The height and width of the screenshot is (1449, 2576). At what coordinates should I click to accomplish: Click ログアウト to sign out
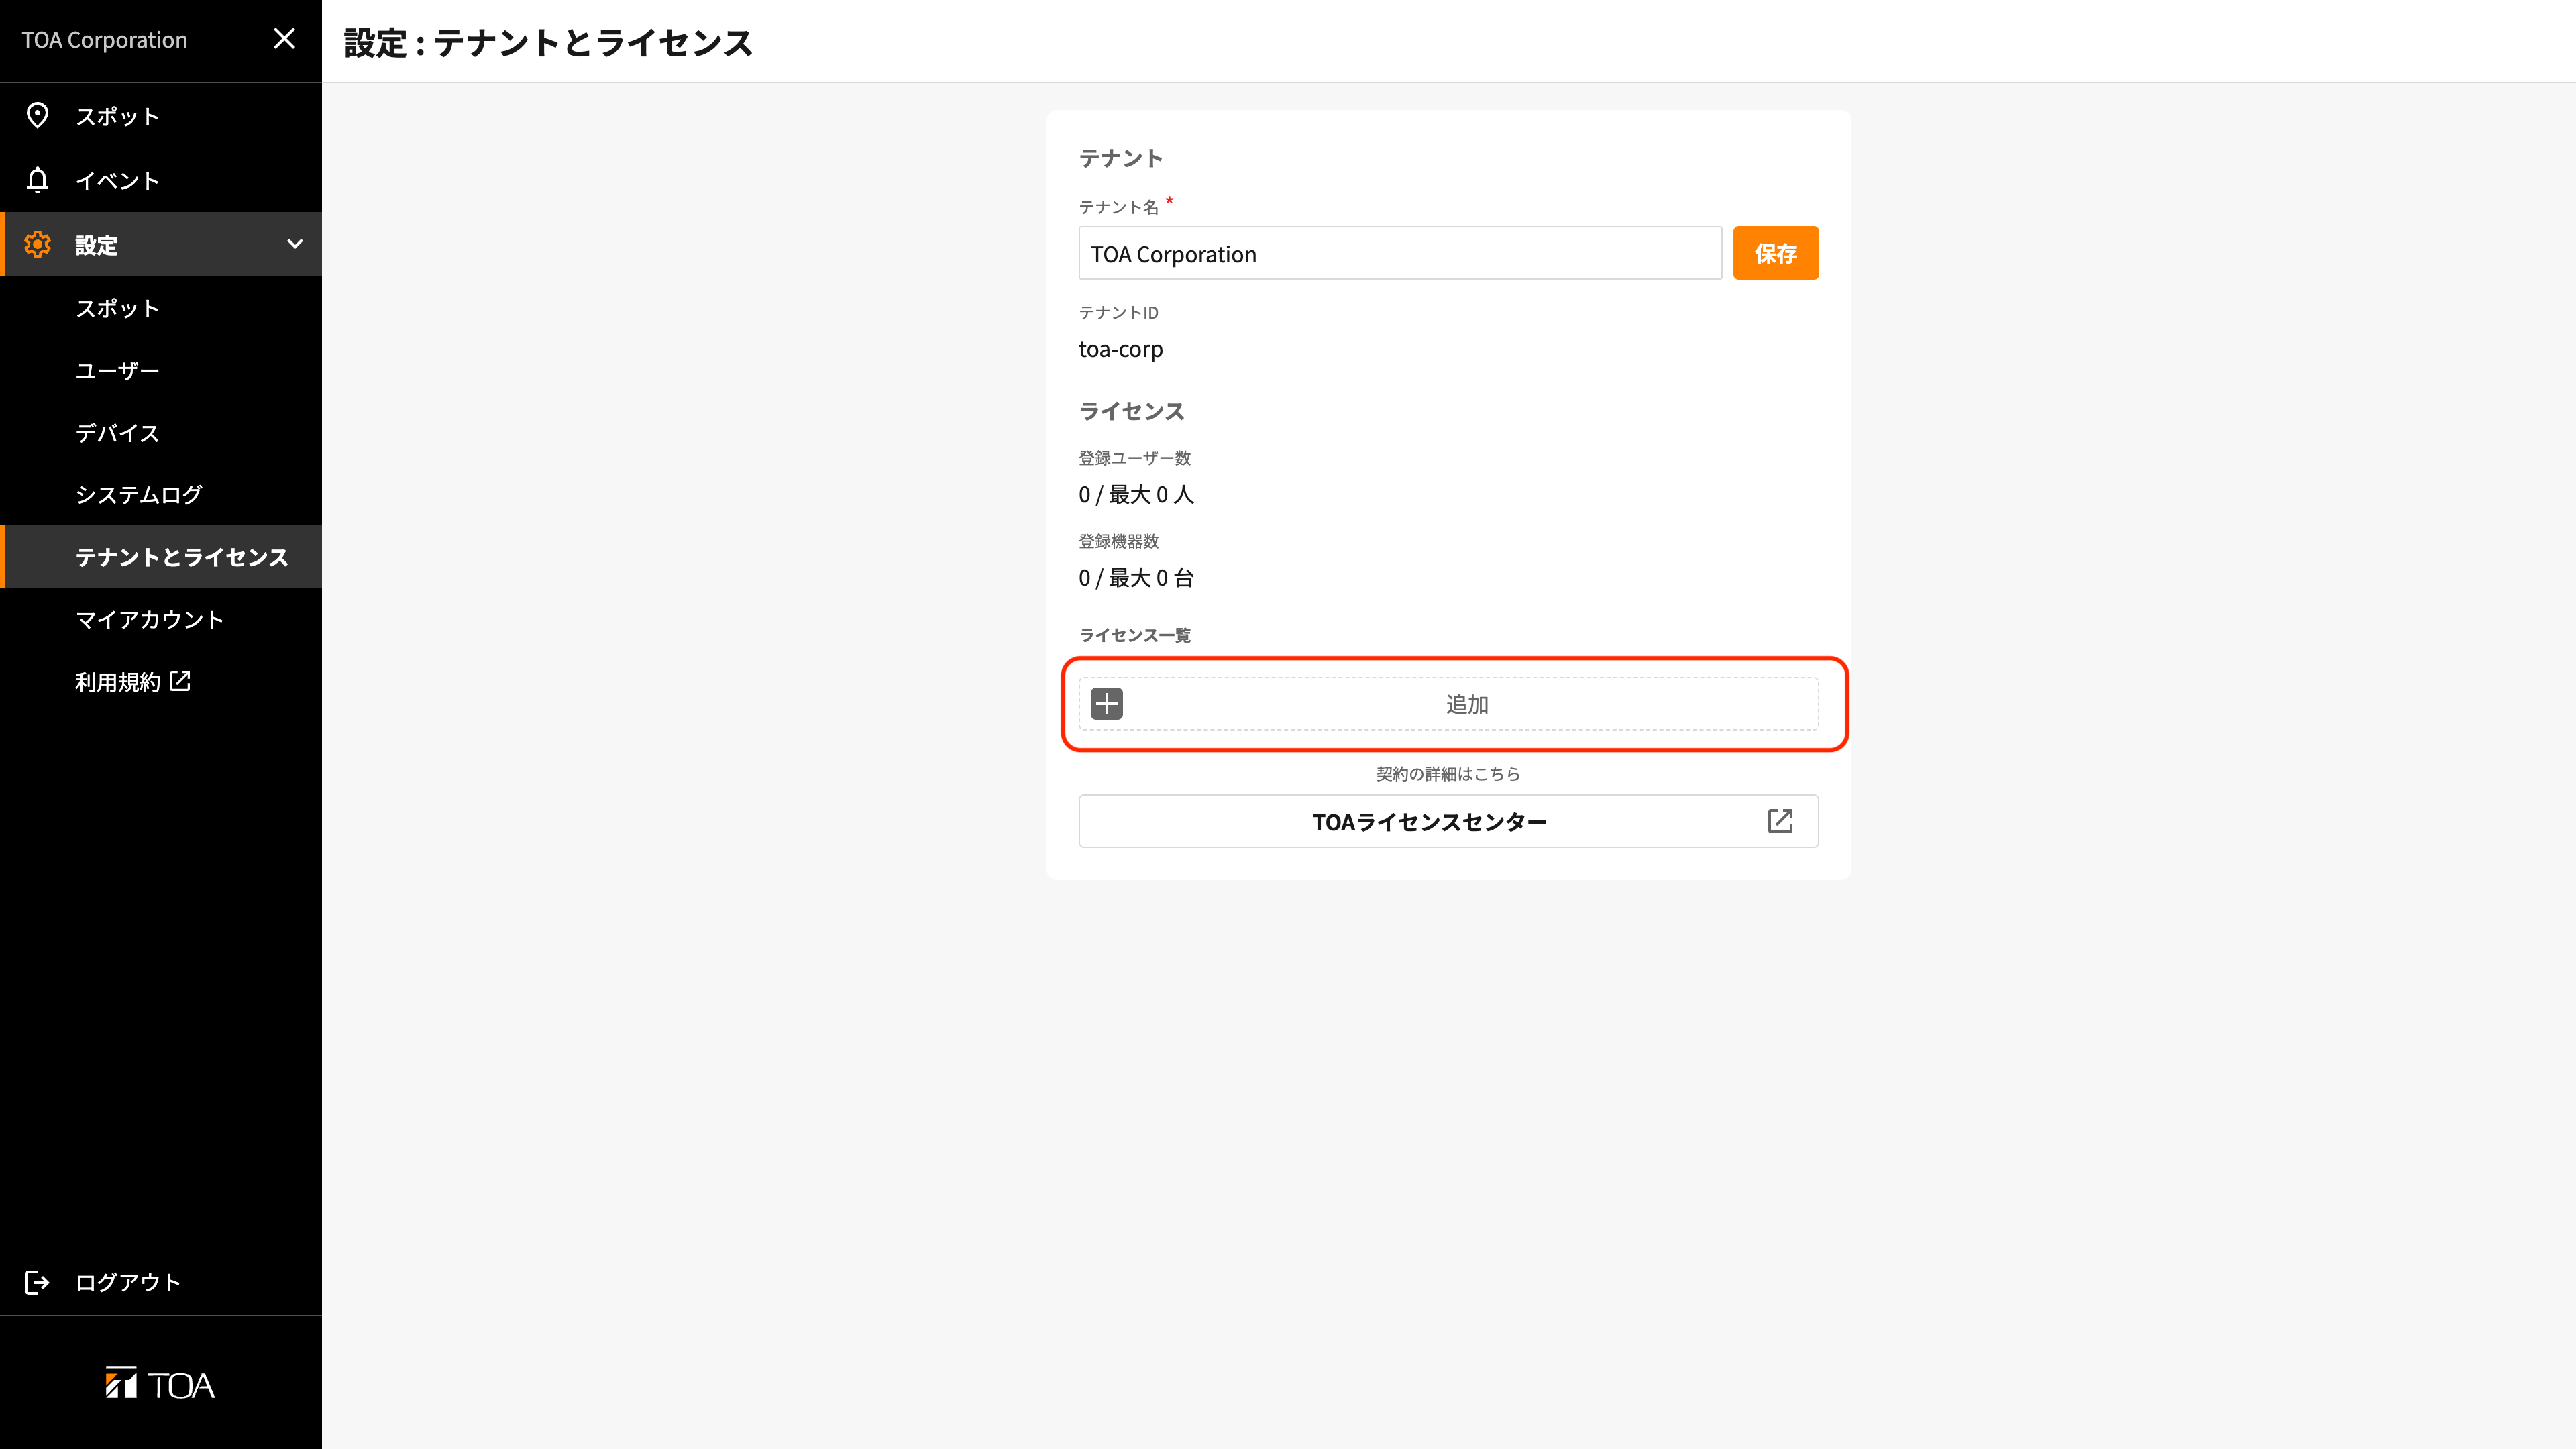pyautogui.click(x=161, y=1282)
